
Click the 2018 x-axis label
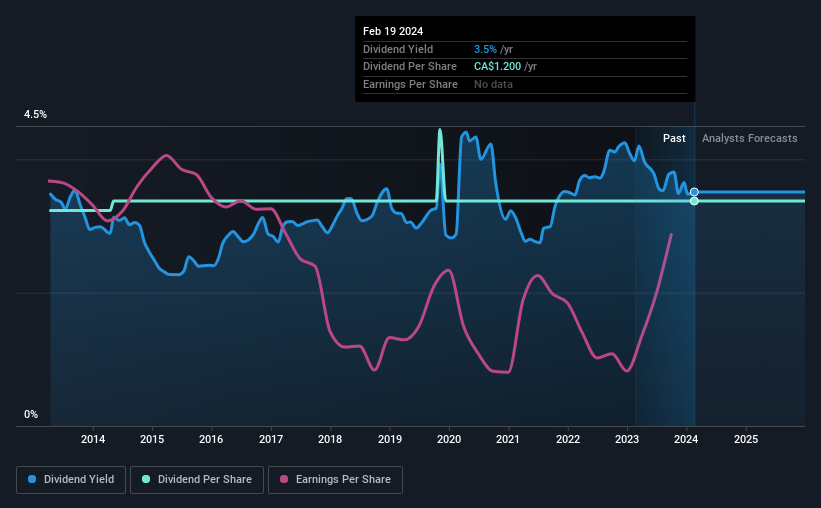330,439
